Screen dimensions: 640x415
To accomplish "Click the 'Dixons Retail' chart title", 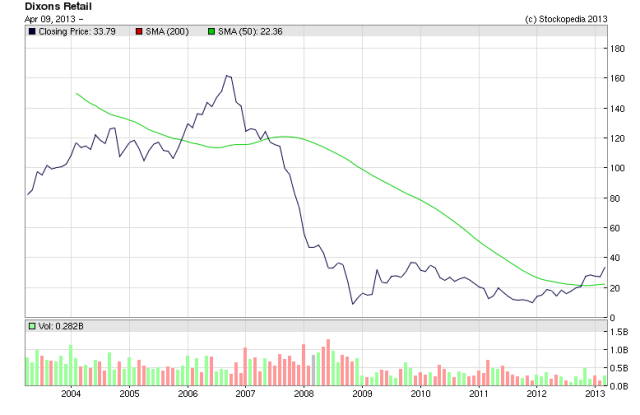I will (58, 7).
